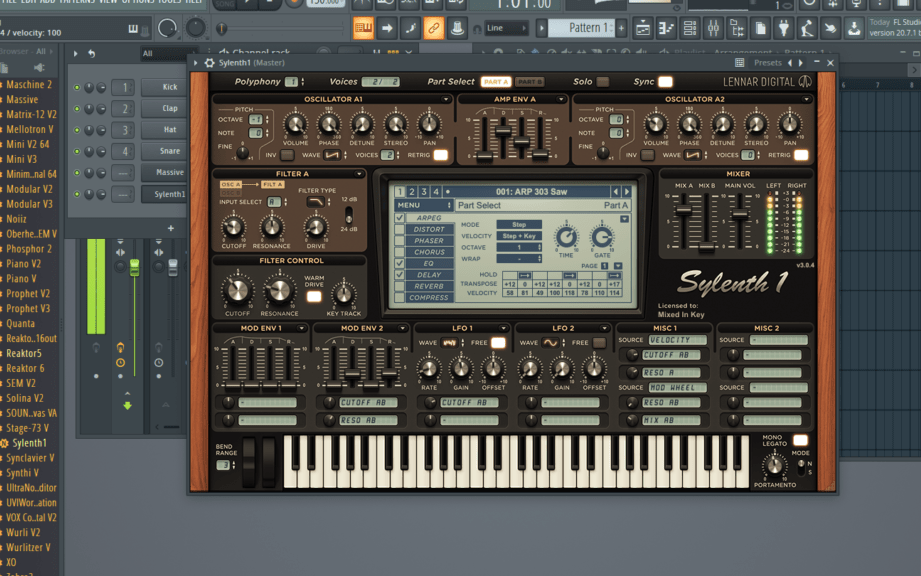
Task: Open the Line snap dropdown in toolbar
Action: [506, 28]
